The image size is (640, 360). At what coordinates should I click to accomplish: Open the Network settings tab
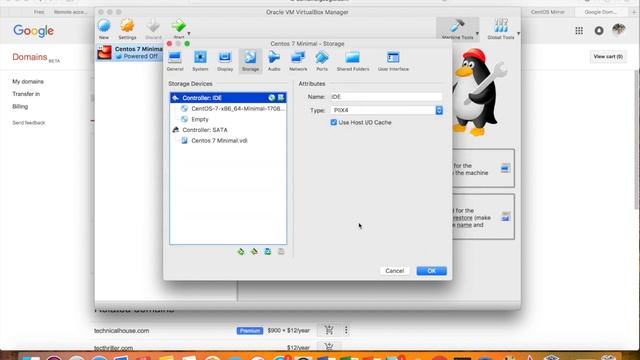point(298,61)
